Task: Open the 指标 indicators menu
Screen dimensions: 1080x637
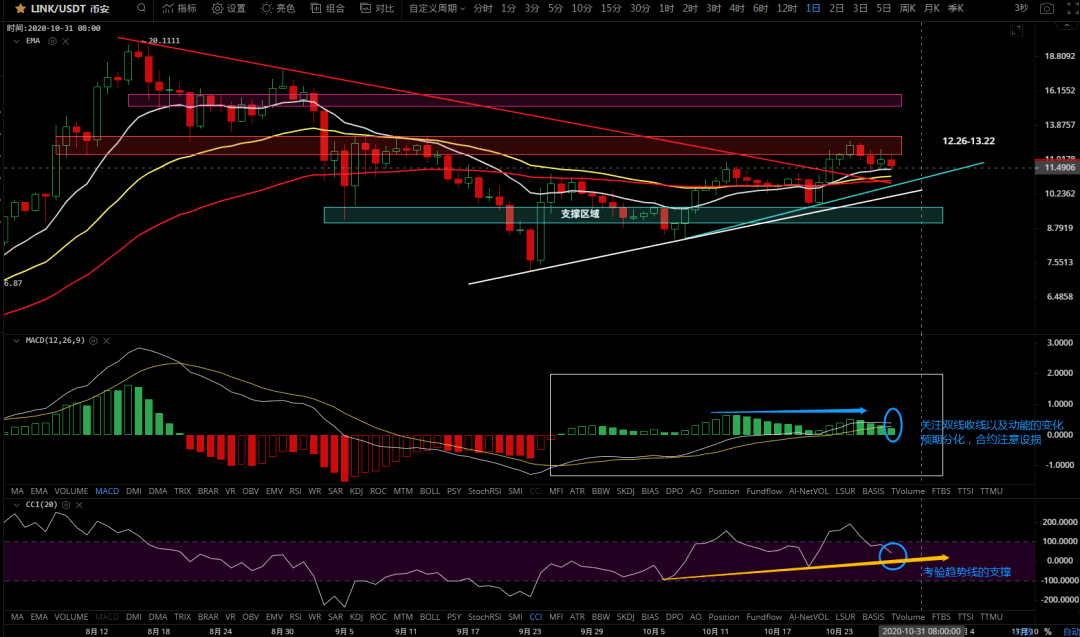Action: (x=179, y=8)
